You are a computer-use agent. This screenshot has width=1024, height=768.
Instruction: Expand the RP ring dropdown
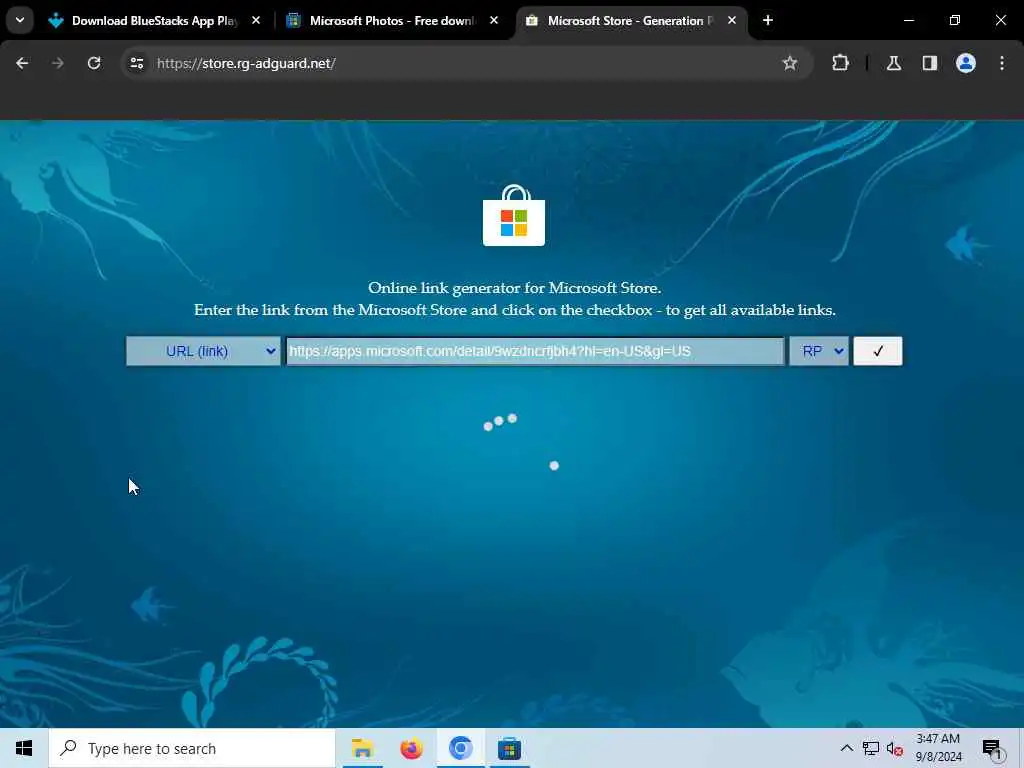click(819, 351)
